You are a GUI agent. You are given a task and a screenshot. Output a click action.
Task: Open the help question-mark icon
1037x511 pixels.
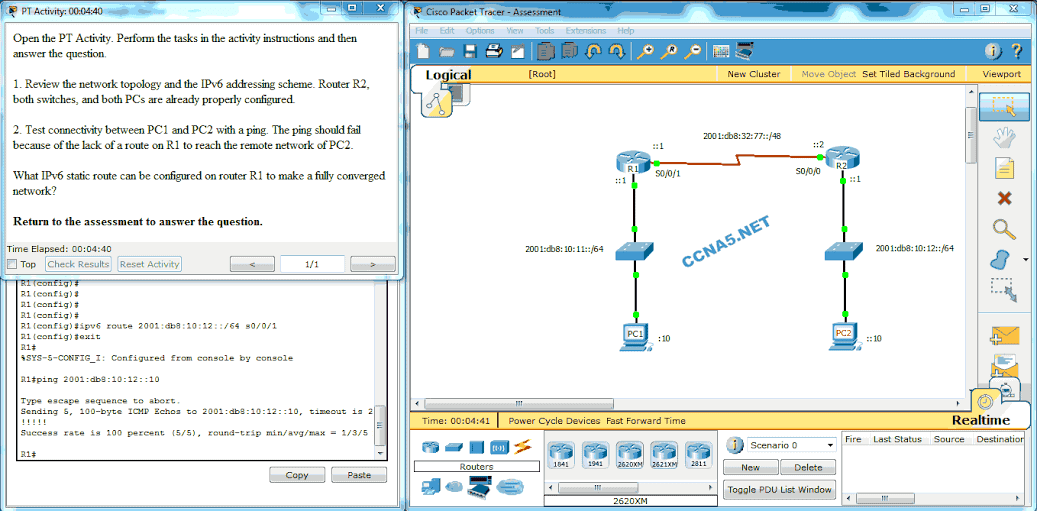[x=1017, y=52]
